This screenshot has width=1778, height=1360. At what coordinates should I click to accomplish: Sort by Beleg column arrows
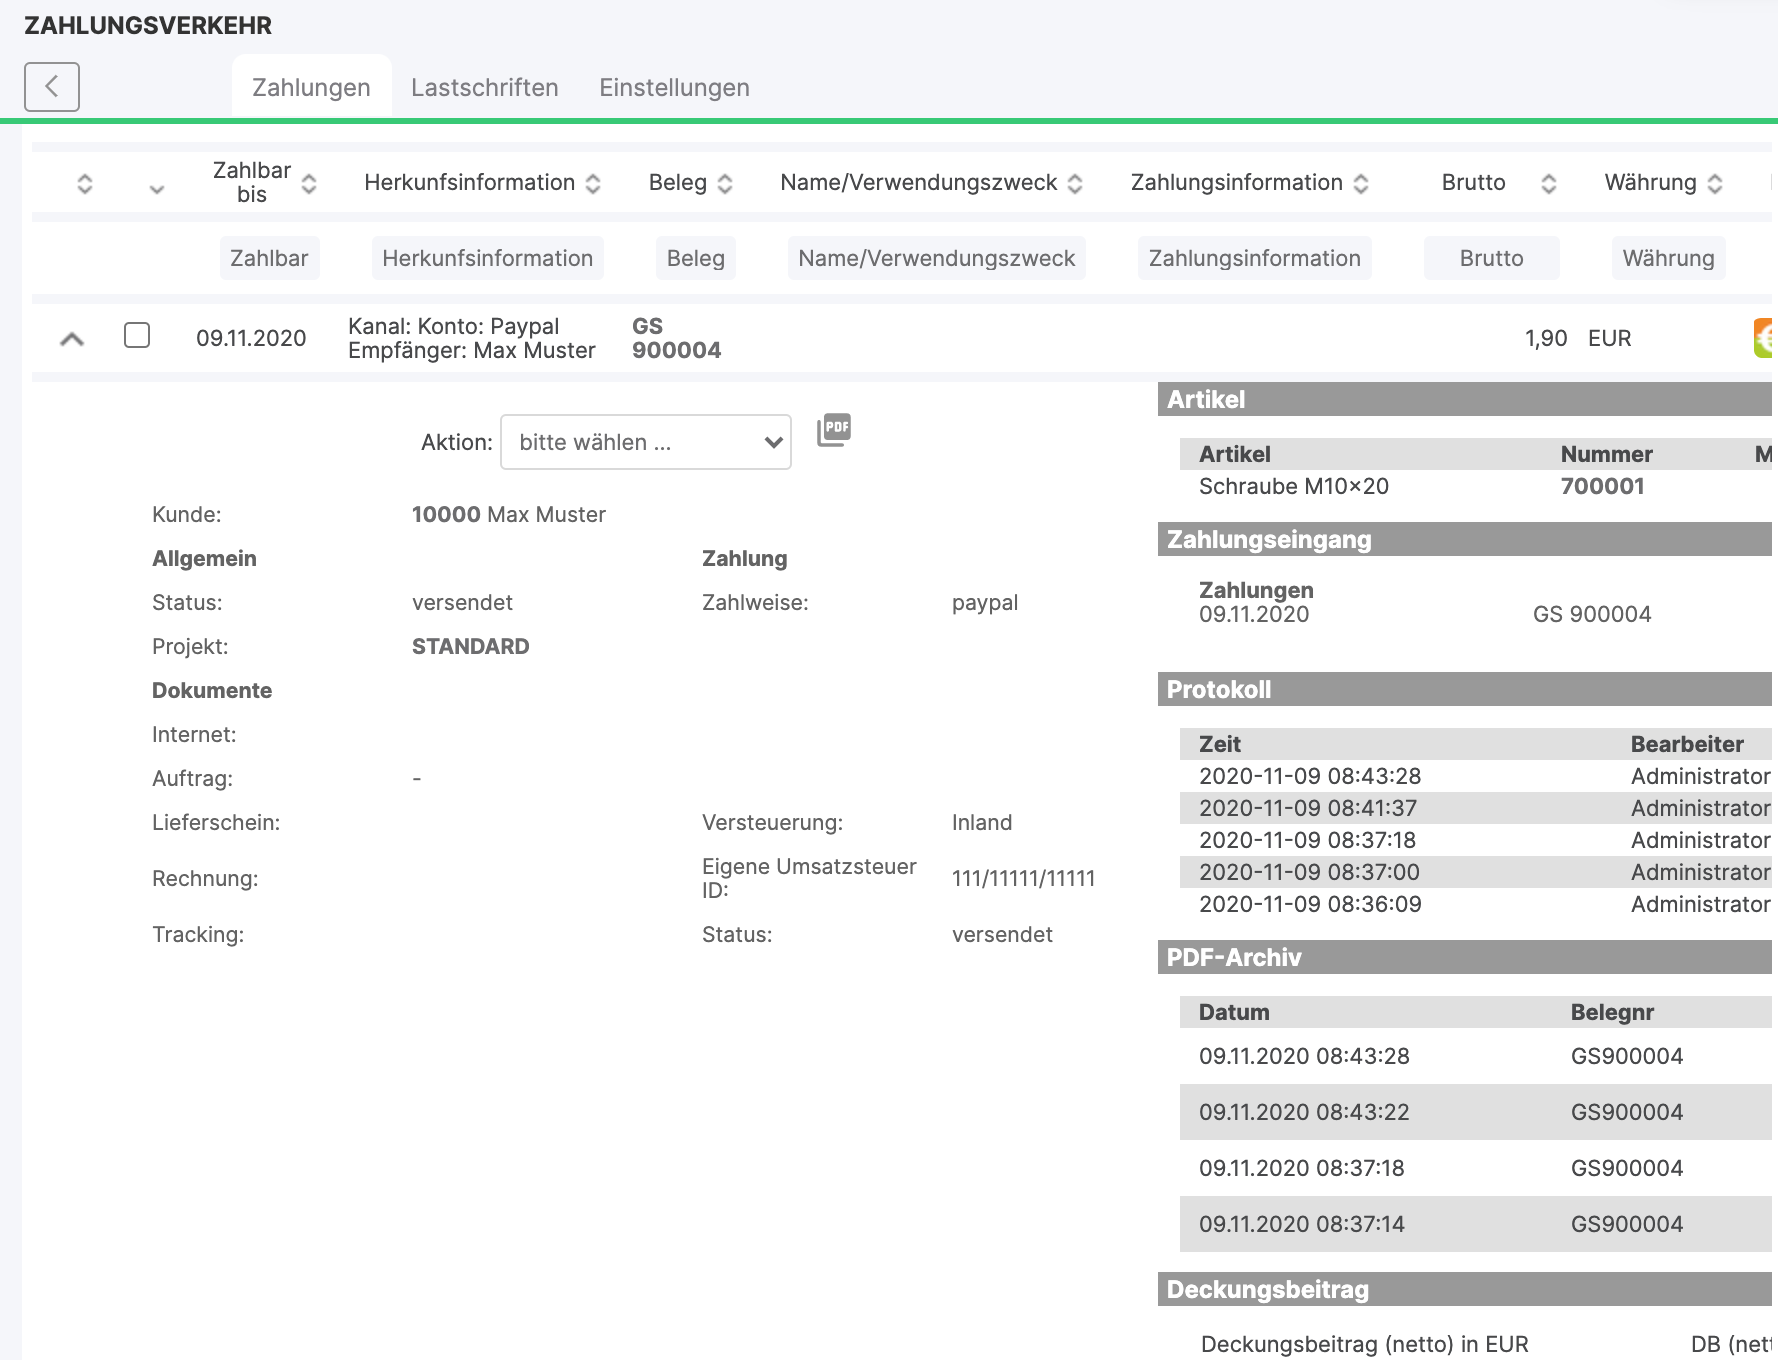click(725, 183)
